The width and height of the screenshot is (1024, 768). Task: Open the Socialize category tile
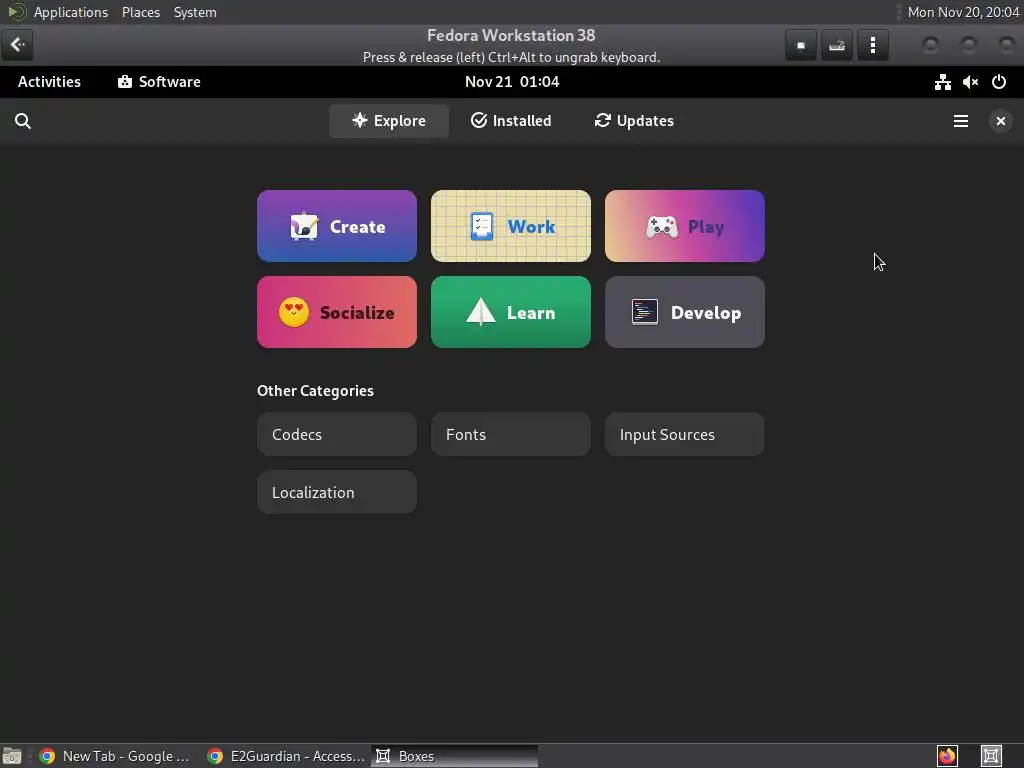(x=337, y=312)
